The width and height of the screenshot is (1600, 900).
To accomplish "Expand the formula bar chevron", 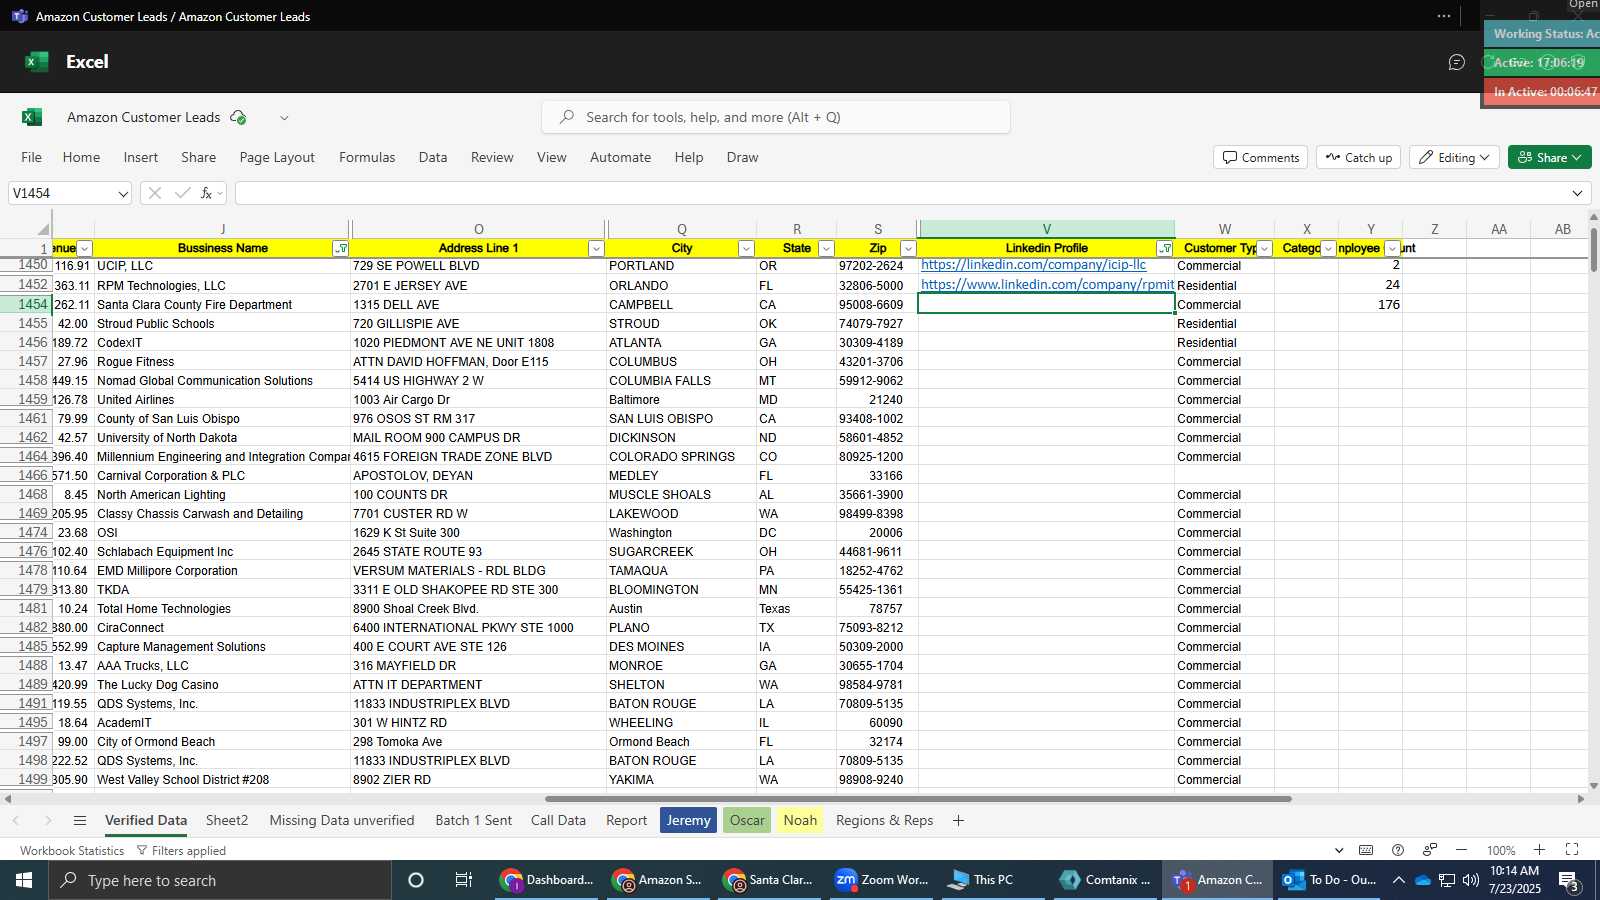I will coord(1577,193).
